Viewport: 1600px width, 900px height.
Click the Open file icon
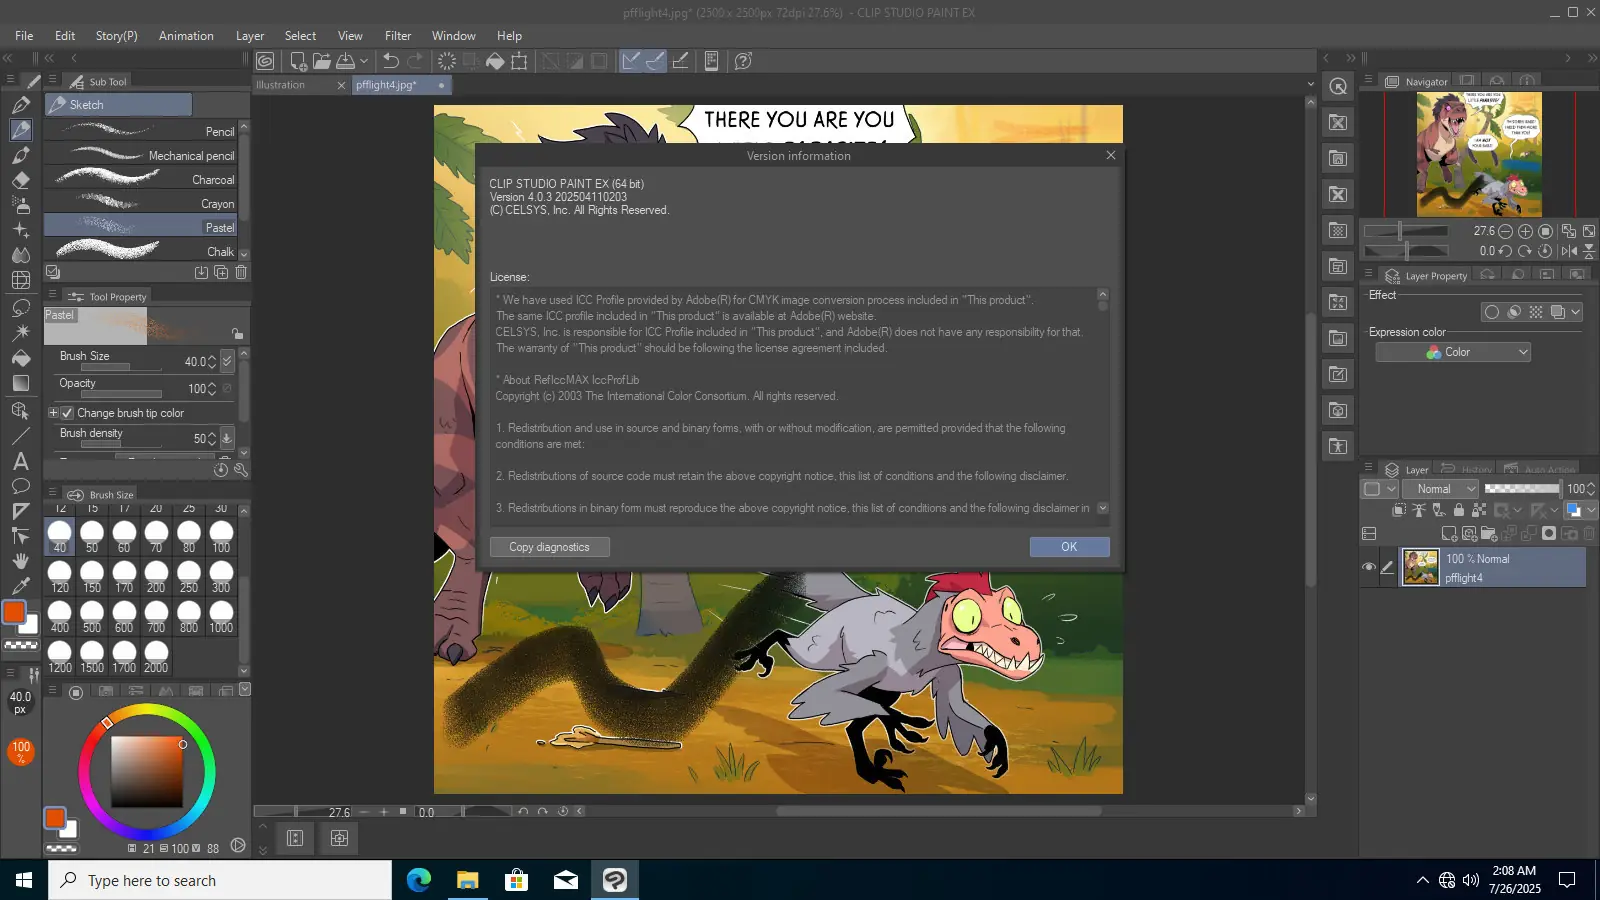pos(321,61)
